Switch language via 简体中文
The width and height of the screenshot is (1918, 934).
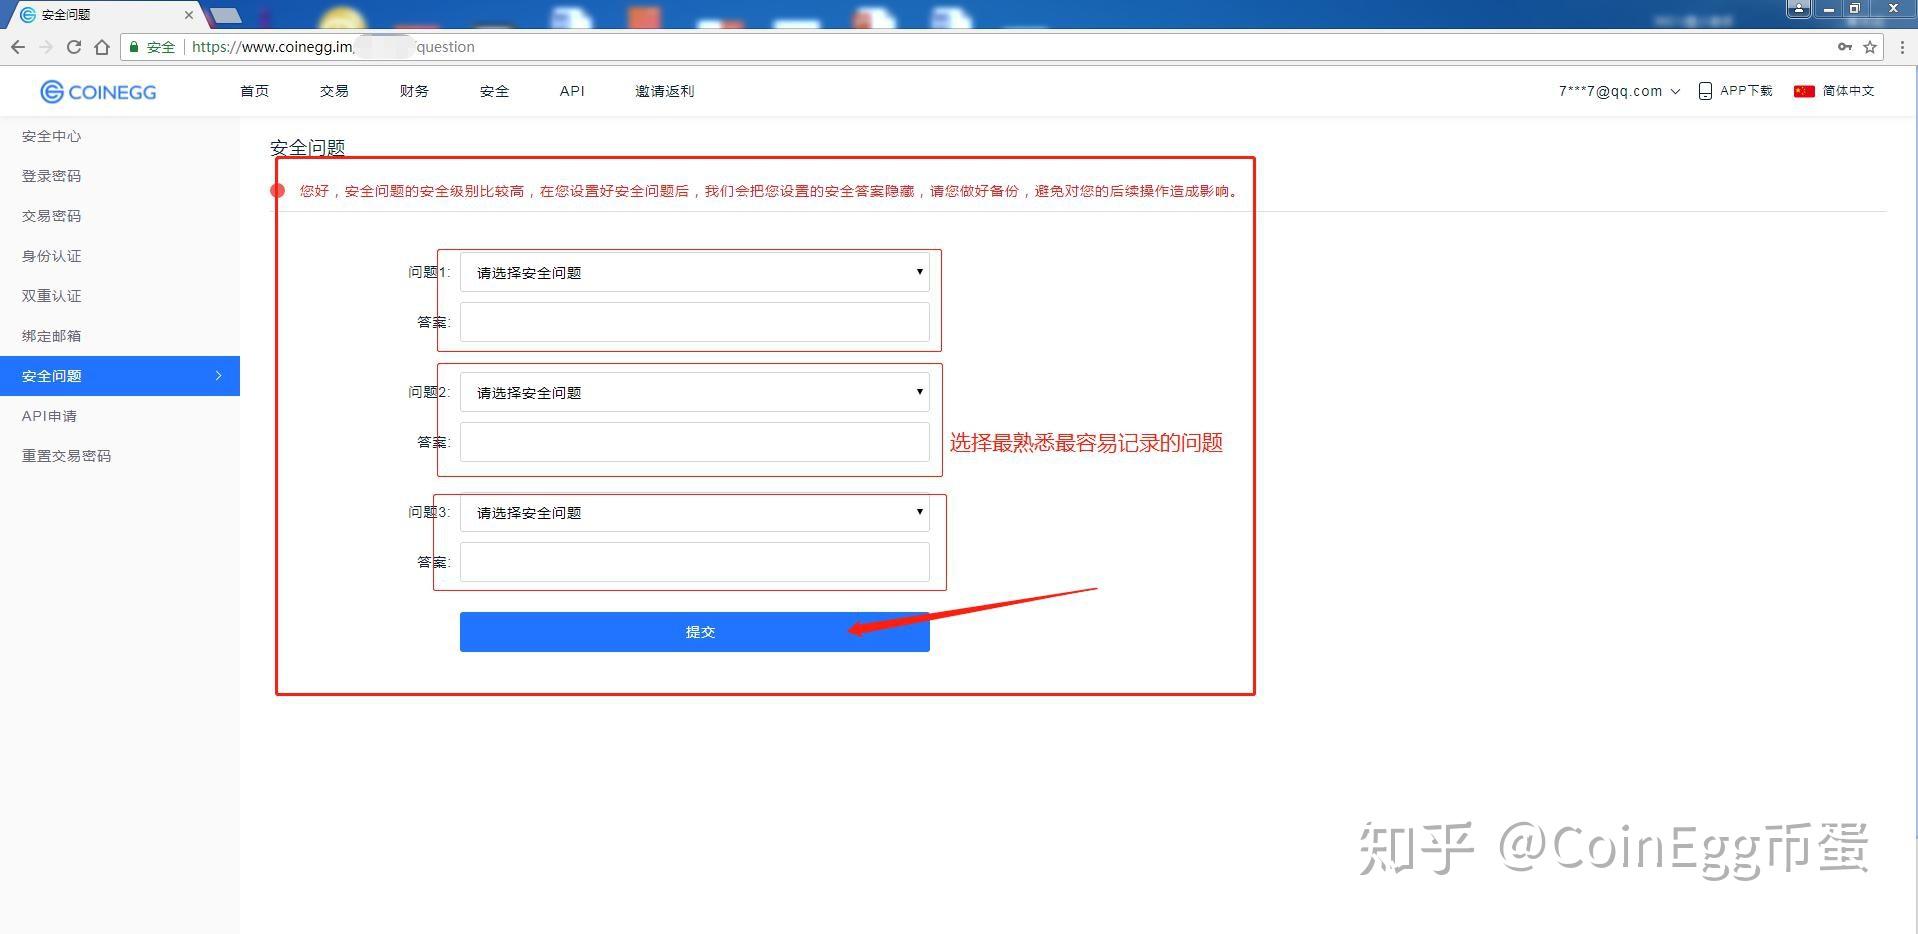[x=1848, y=91]
